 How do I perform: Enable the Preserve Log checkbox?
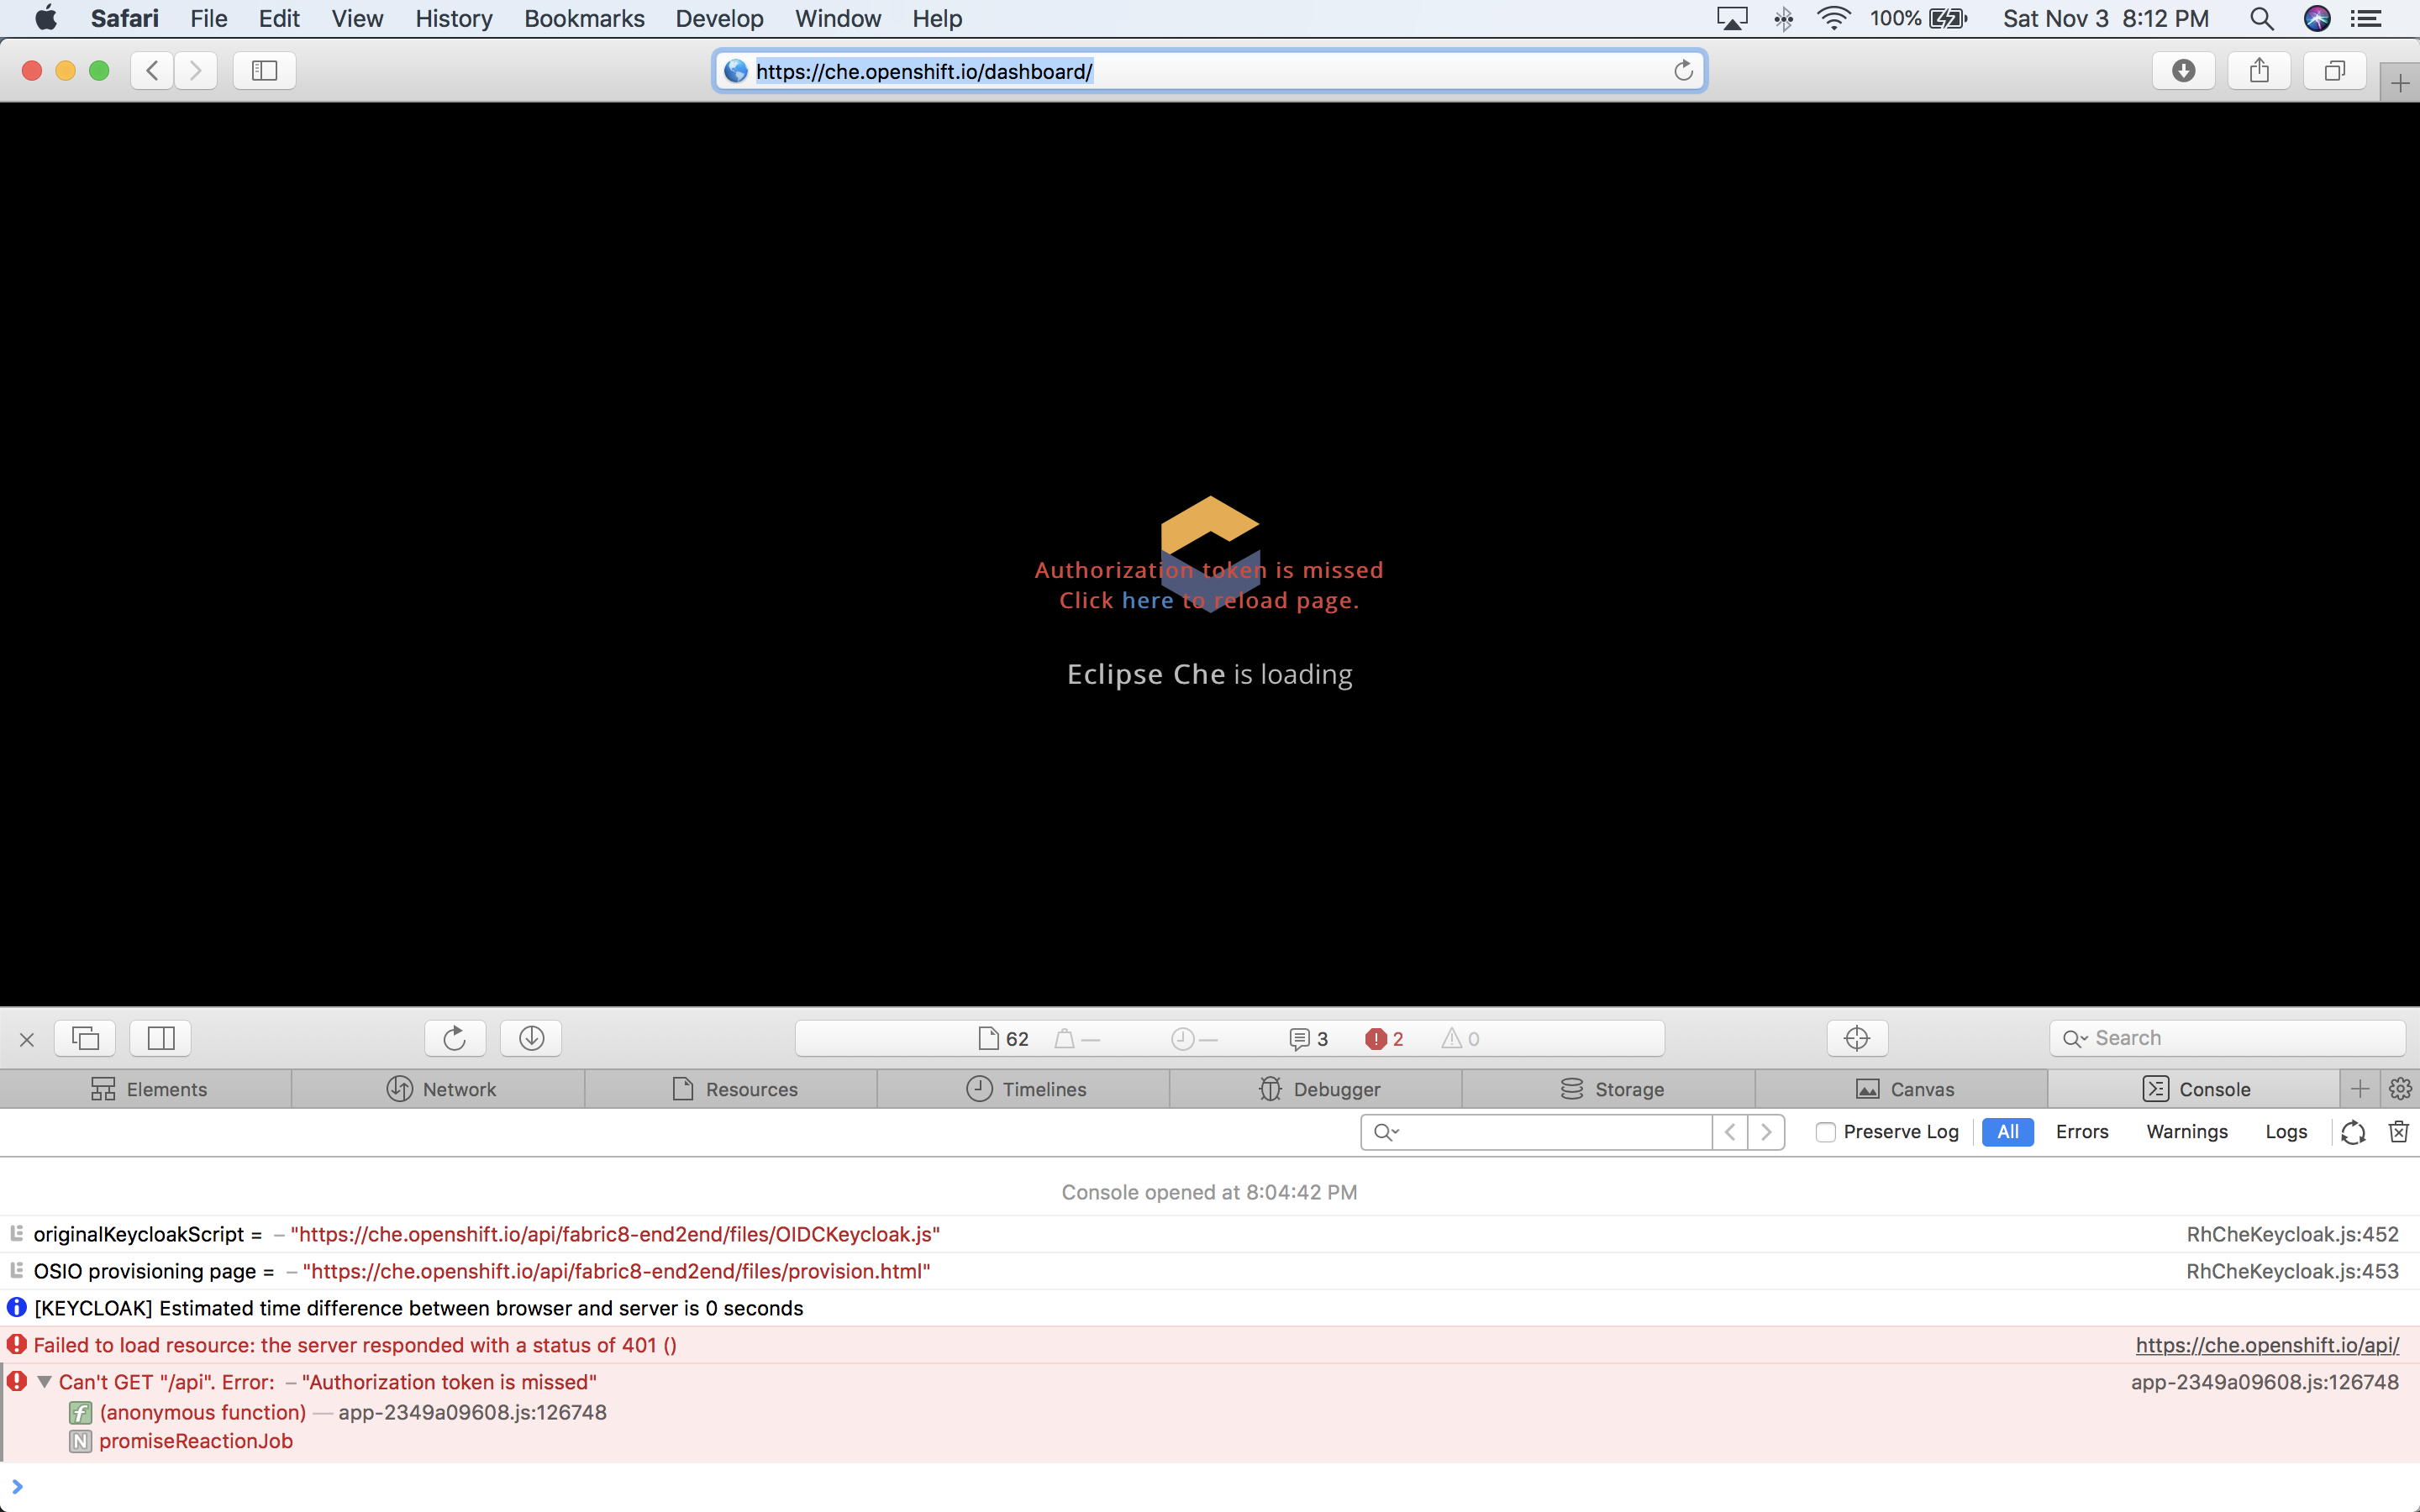(1826, 1132)
